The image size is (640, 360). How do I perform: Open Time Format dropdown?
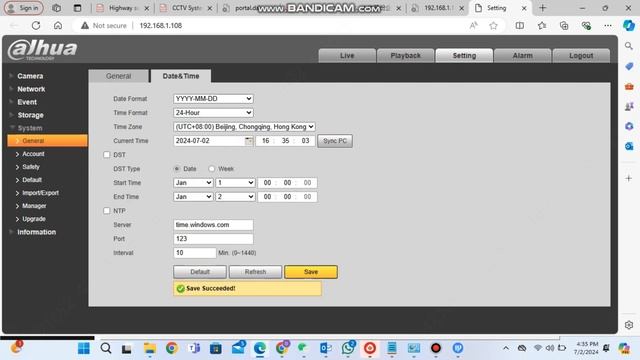coord(213,113)
